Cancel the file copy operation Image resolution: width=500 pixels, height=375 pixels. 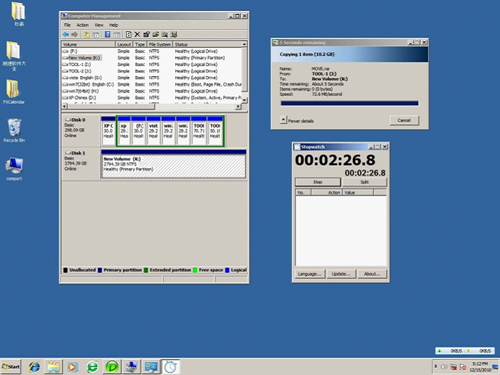404,120
